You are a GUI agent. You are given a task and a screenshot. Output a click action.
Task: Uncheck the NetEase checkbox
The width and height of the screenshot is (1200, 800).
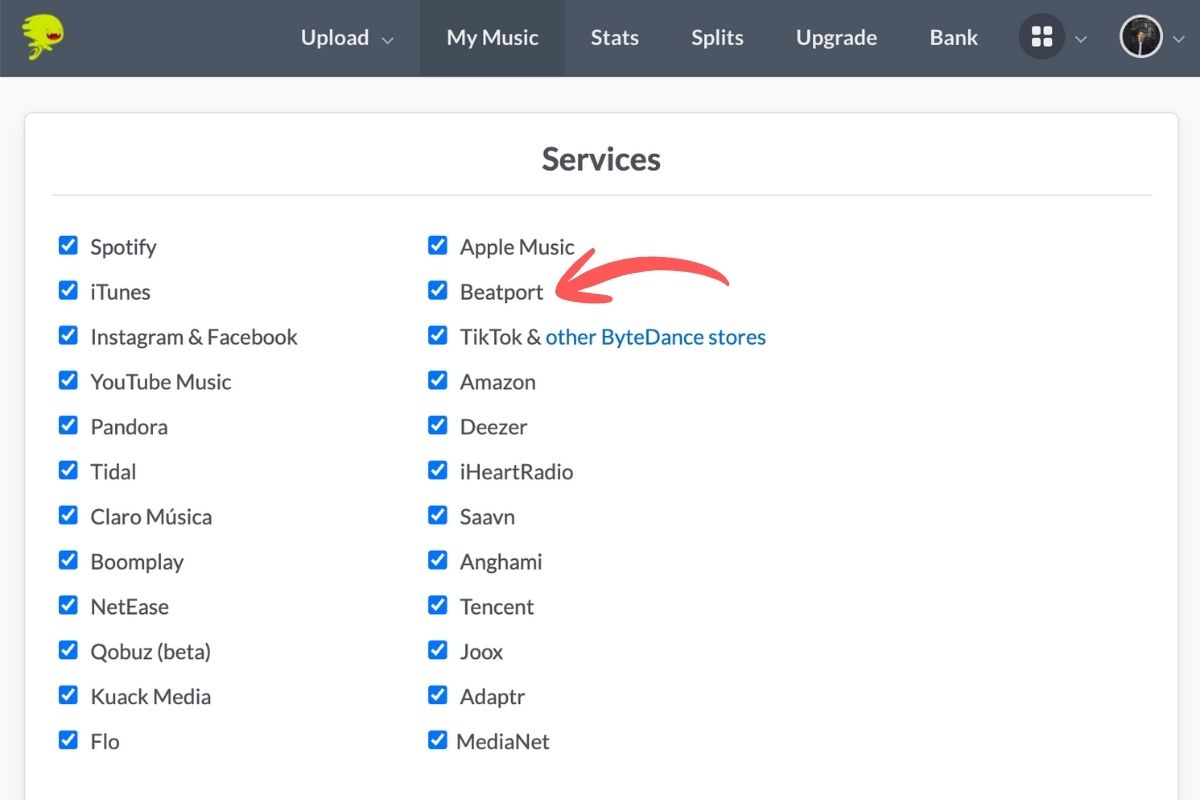(x=68, y=605)
